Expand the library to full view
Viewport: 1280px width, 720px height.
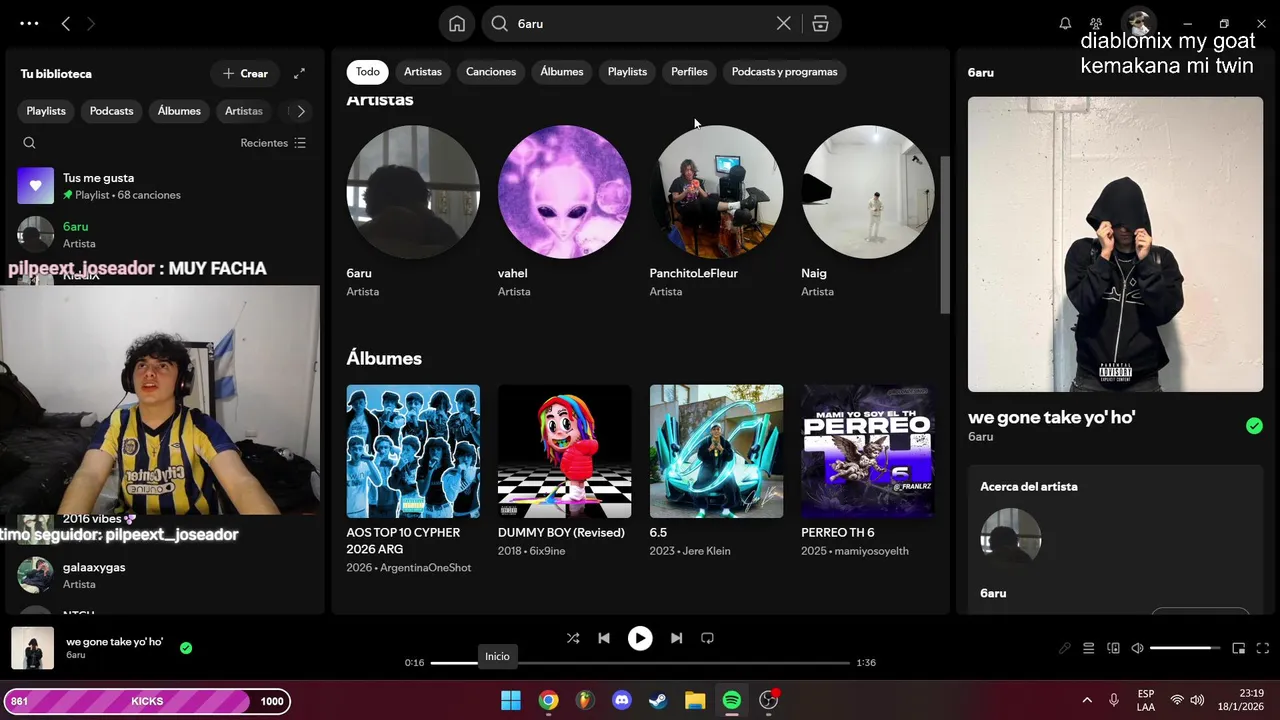click(x=299, y=73)
